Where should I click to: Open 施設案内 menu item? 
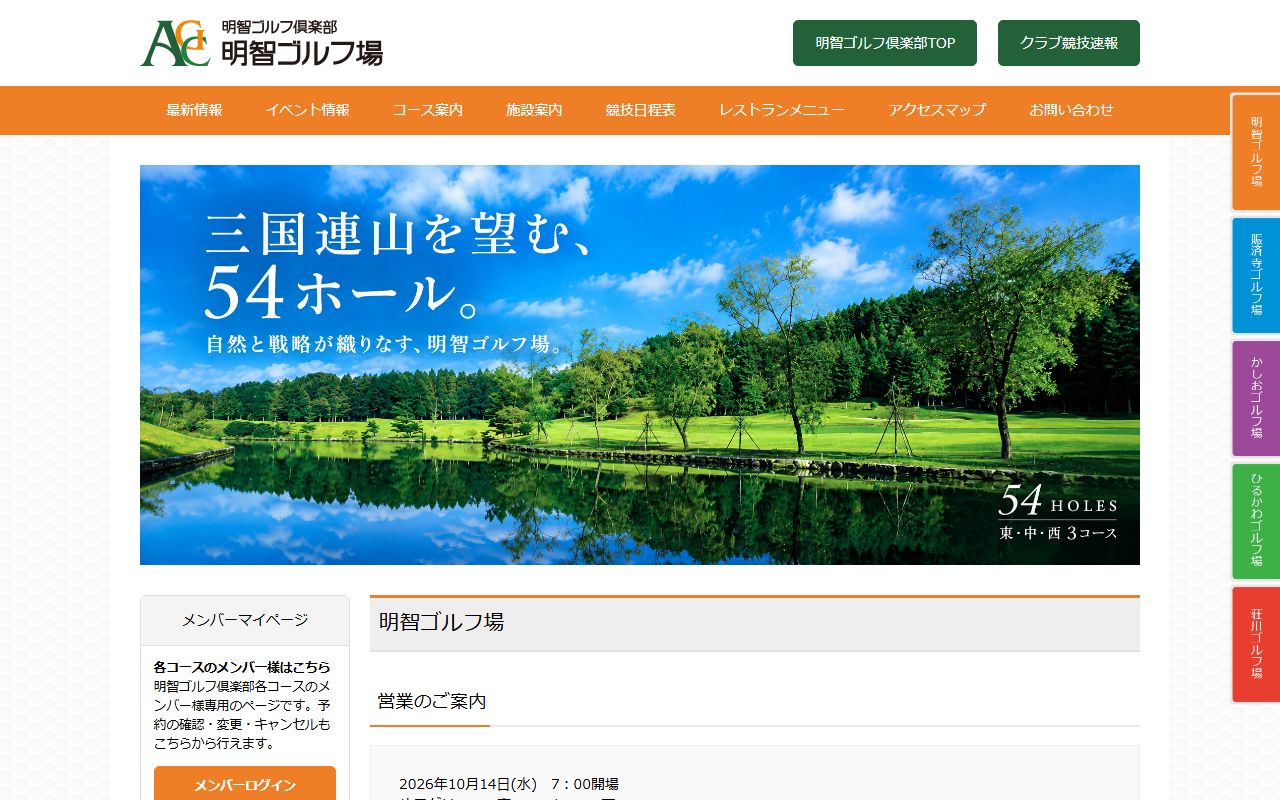[x=534, y=110]
